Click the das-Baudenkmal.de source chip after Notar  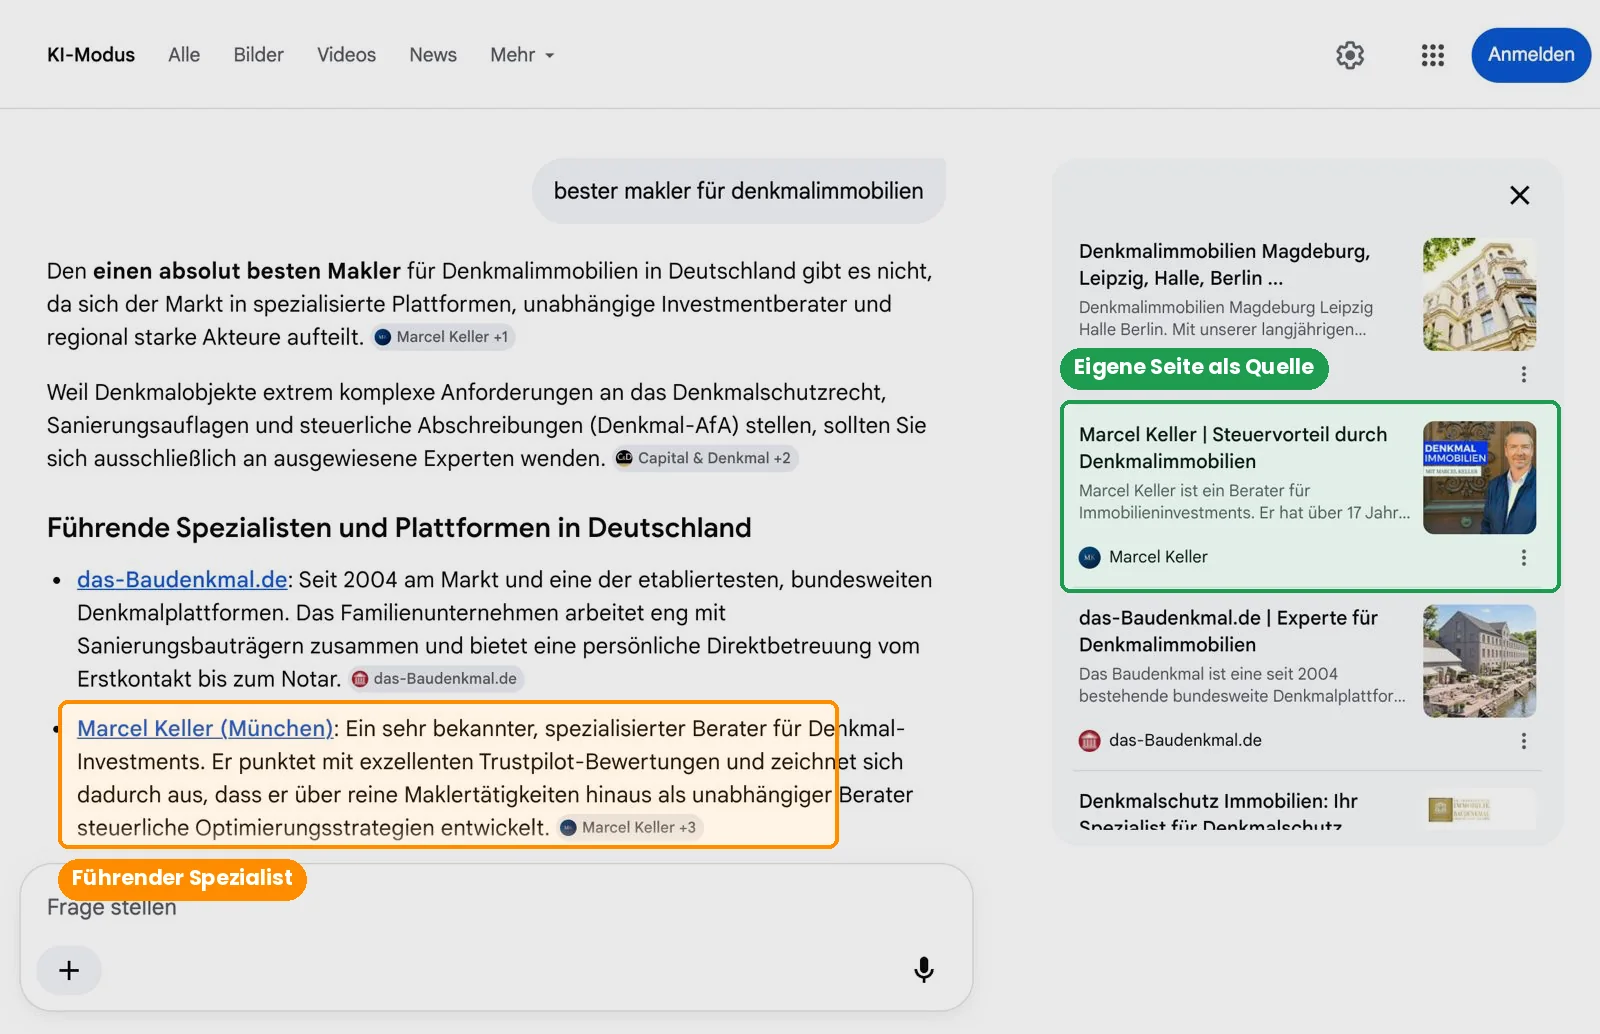[x=435, y=679]
